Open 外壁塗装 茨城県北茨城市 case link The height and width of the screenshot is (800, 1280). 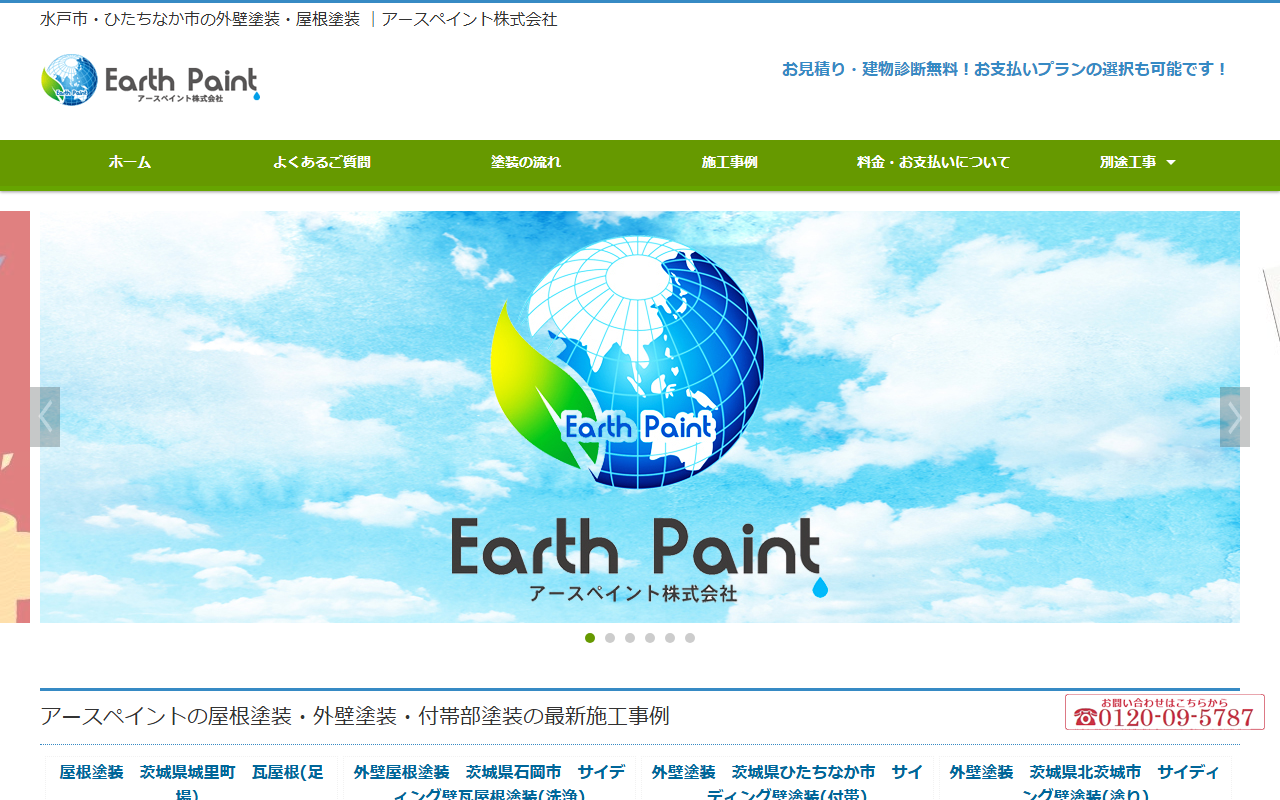coord(1085,782)
